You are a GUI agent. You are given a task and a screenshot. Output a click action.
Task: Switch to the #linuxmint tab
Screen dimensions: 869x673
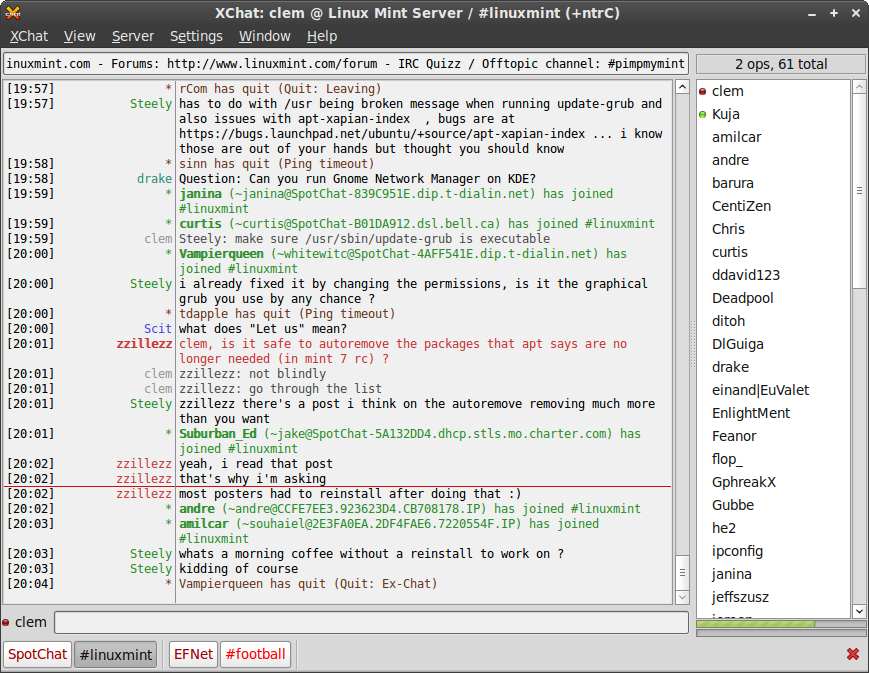coord(115,654)
